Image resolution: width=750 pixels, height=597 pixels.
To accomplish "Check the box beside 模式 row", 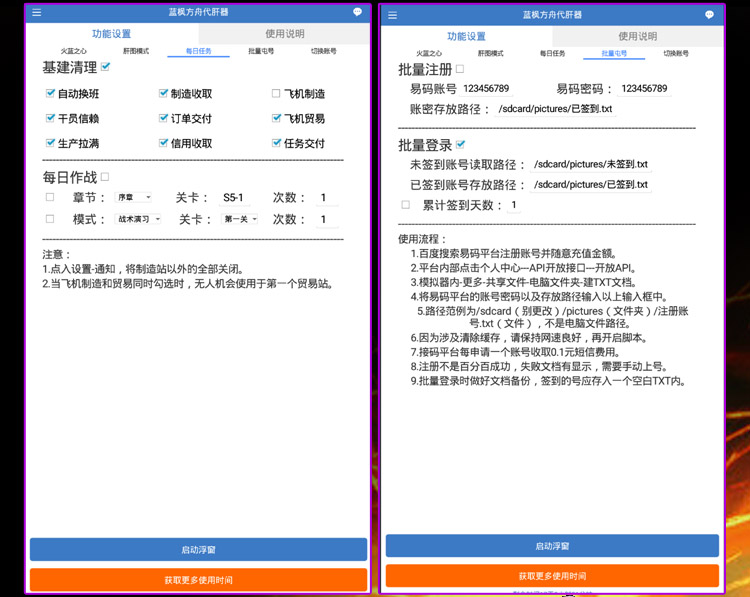I will [x=50, y=219].
